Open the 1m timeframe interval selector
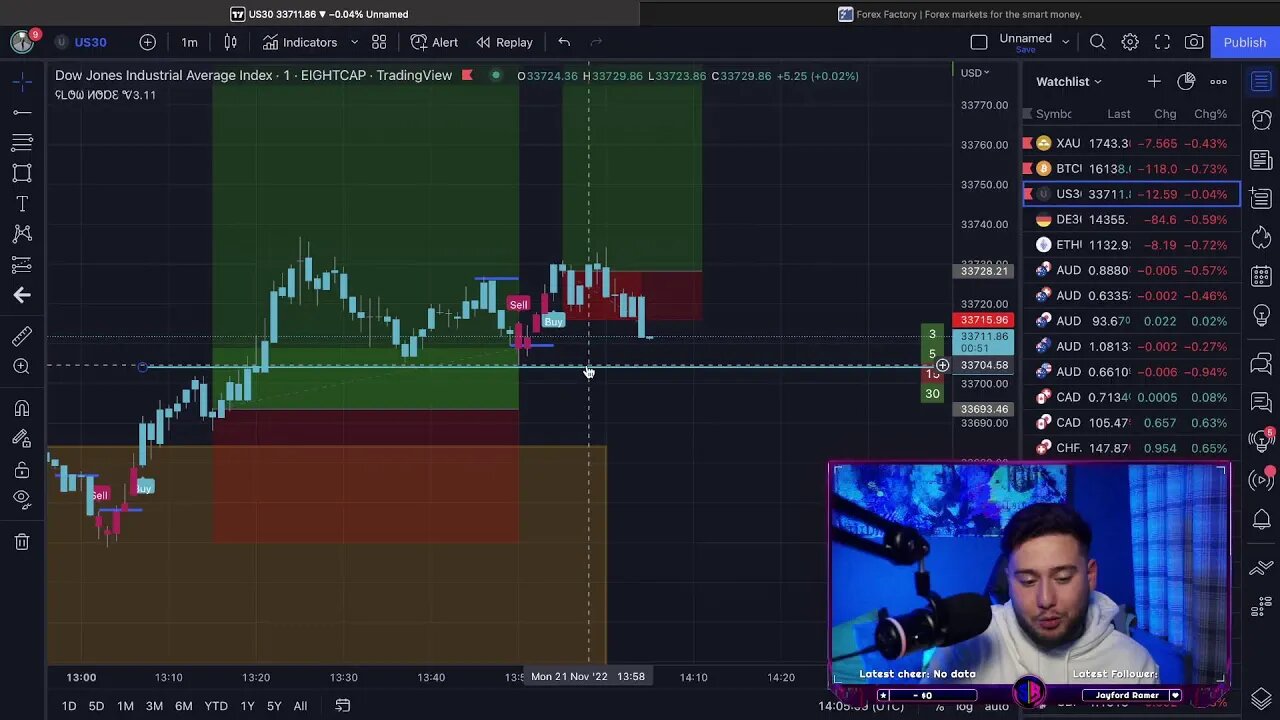 [x=189, y=42]
